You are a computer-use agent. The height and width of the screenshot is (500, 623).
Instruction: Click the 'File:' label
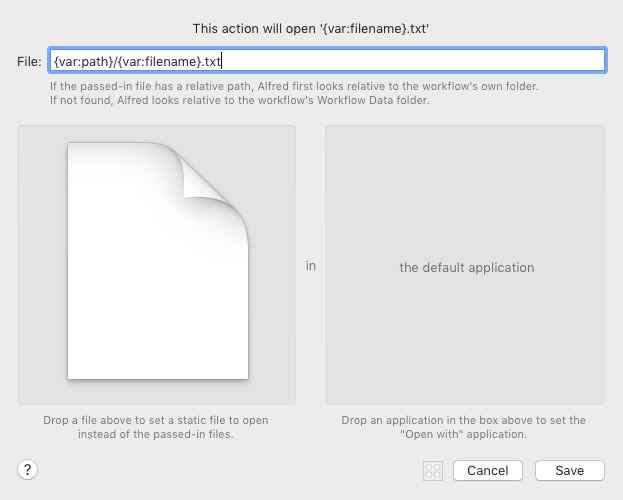(29, 62)
